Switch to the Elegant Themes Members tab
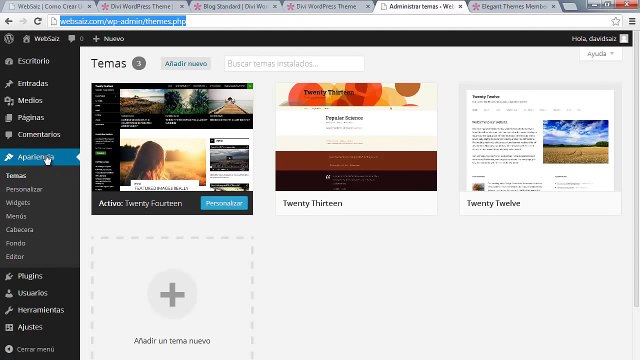The height and width of the screenshot is (360, 640). (x=513, y=7)
